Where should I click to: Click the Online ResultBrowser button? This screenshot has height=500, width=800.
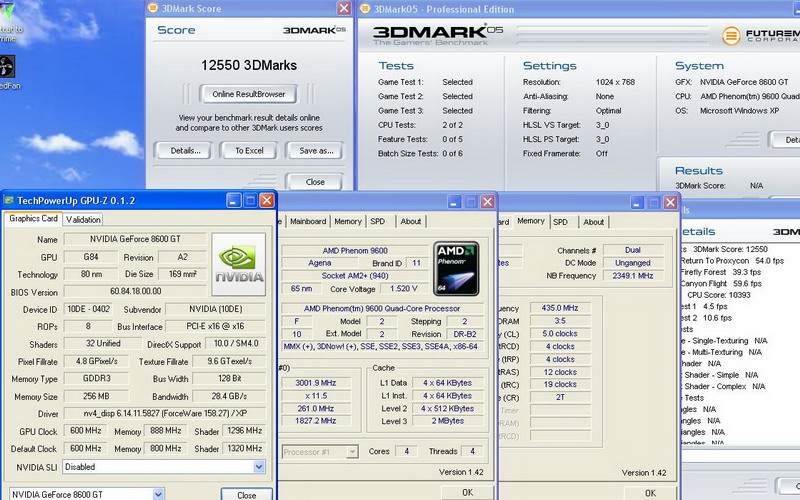[248, 94]
